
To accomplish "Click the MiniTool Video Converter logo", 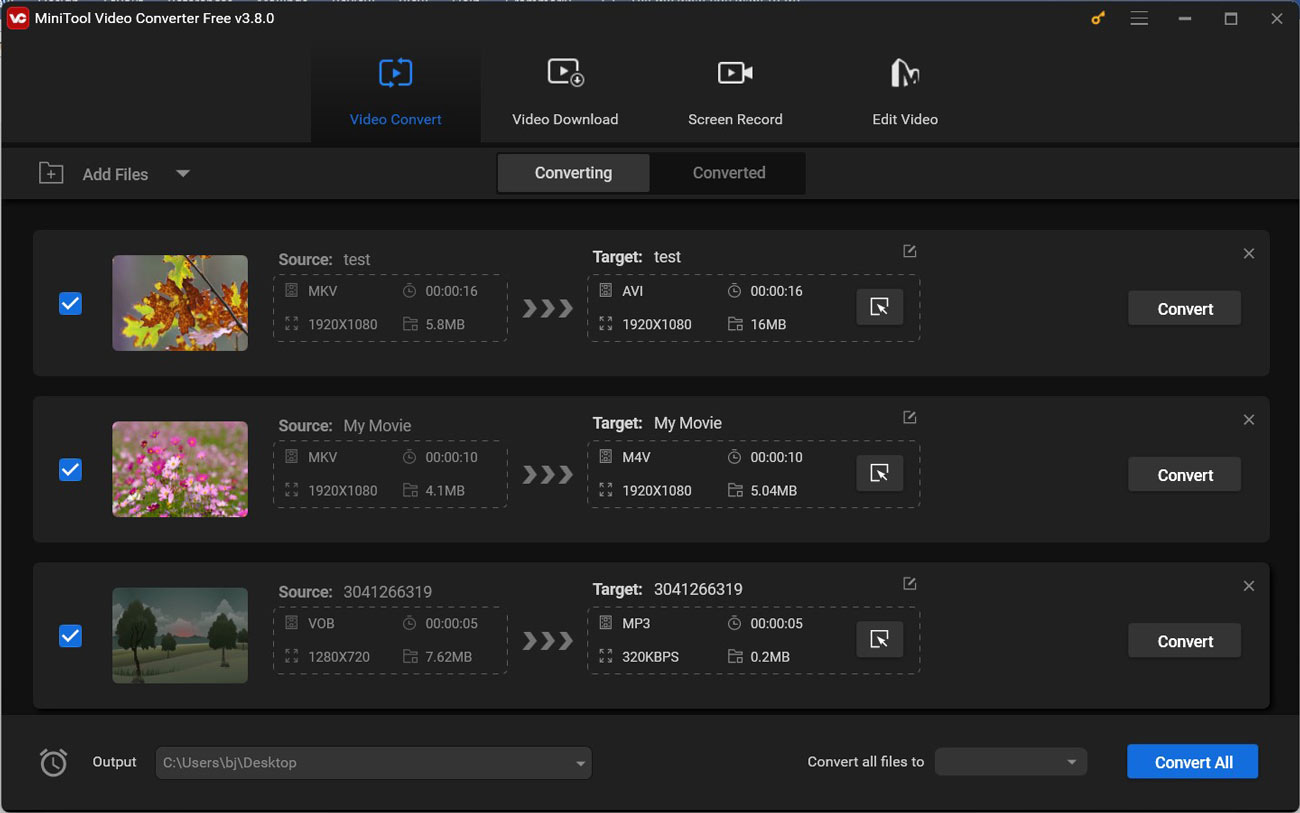I will pyautogui.click(x=17, y=18).
